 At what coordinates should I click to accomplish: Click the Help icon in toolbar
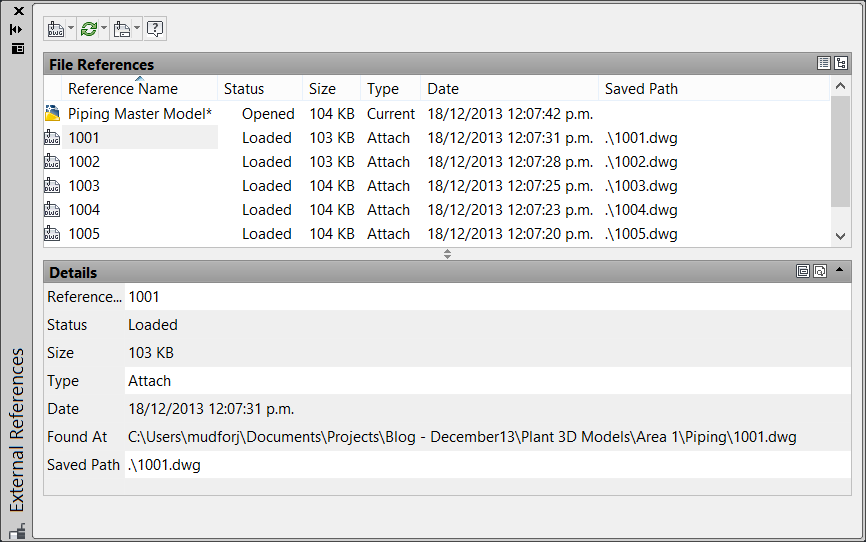(x=155, y=29)
